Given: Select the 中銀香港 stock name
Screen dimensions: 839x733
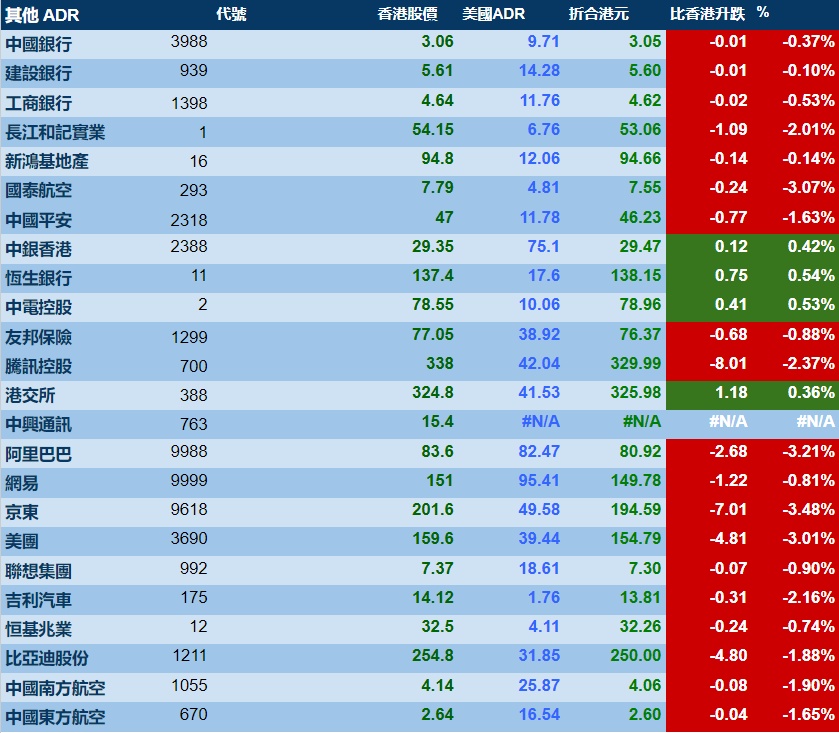Looking at the screenshot, I should click(x=39, y=249).
